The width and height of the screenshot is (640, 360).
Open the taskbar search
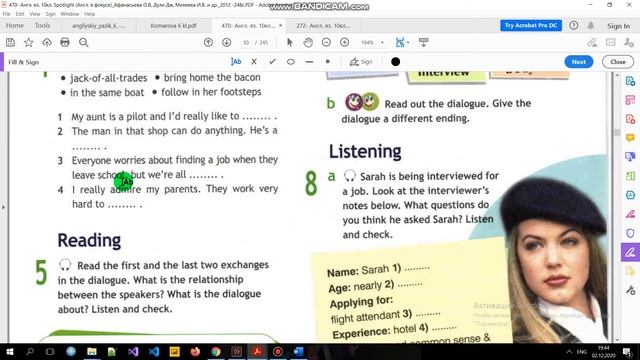tap(30, 351)
